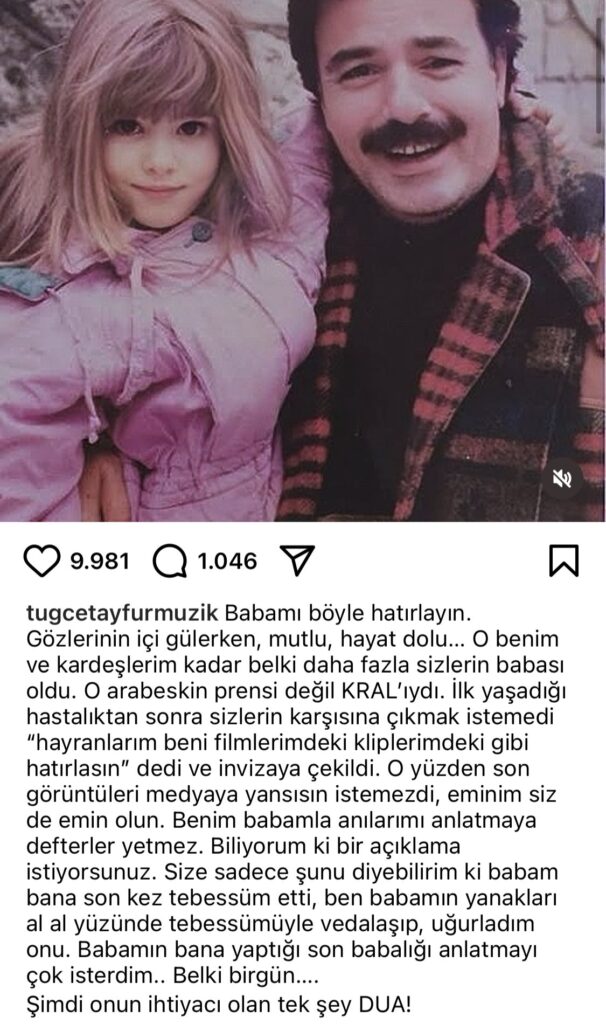Save the post with the bookmark icon
The width and height of the screenshot is (606, 1024).
click(x=564, y=561)
